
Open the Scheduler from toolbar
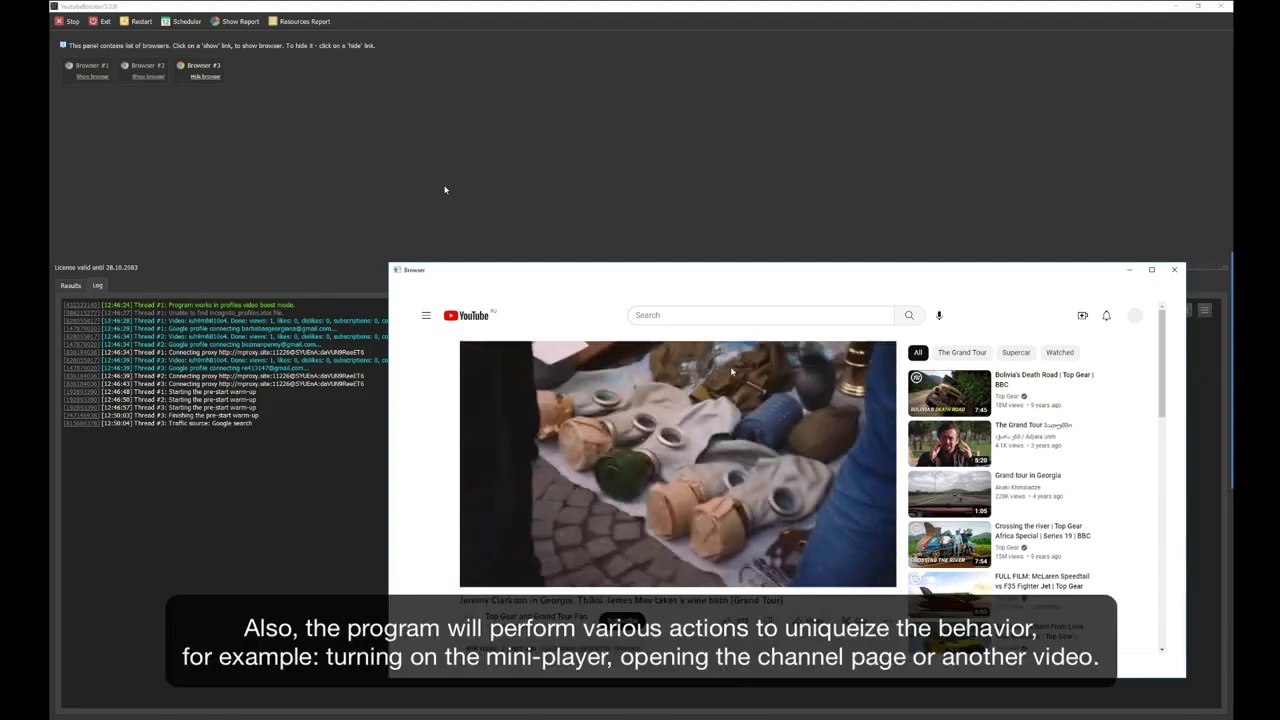181,21
